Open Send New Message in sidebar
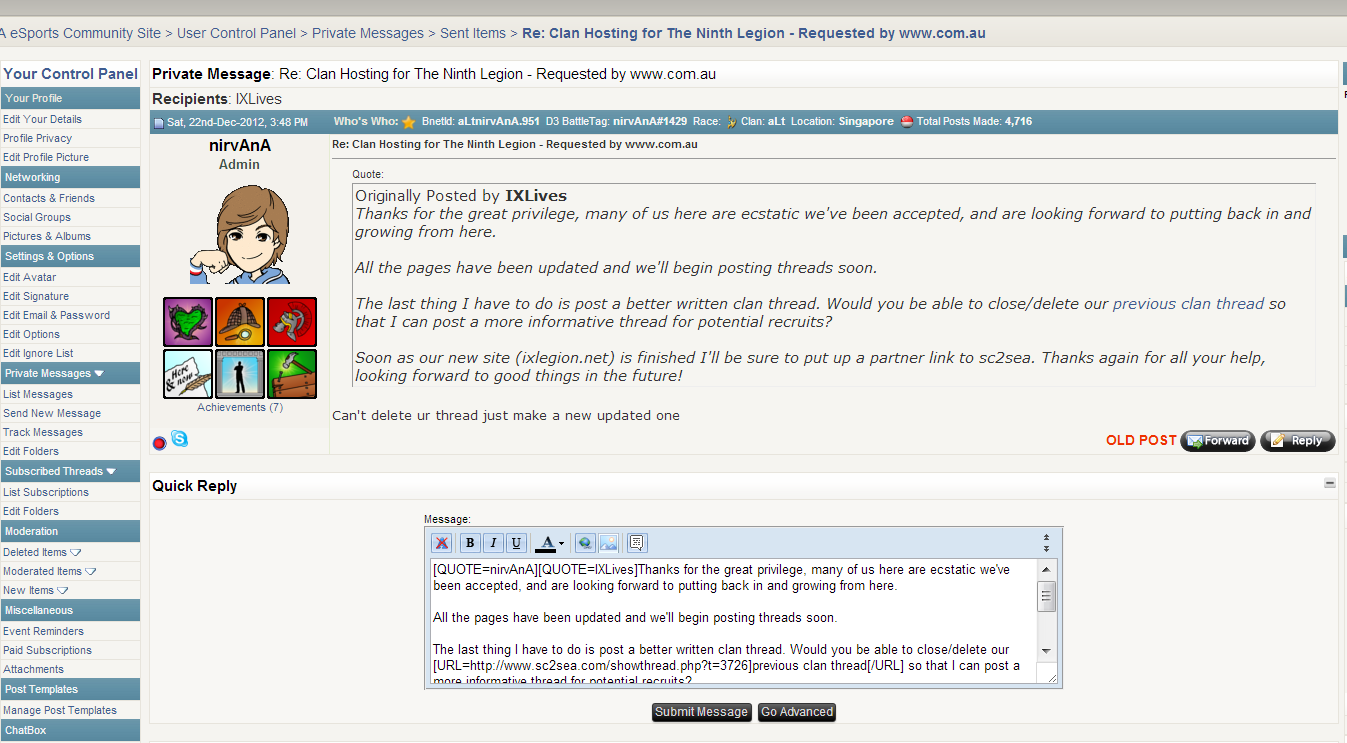 52,413
